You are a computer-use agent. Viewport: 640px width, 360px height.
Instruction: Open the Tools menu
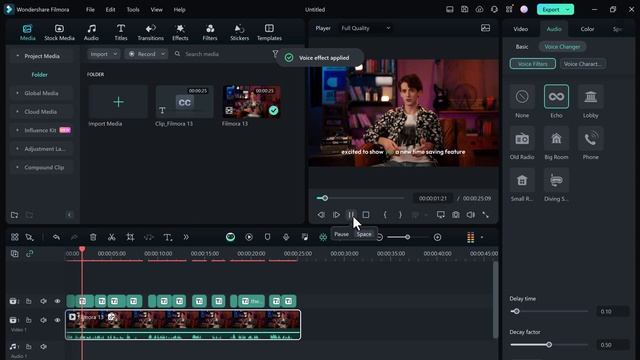[133, 9]
